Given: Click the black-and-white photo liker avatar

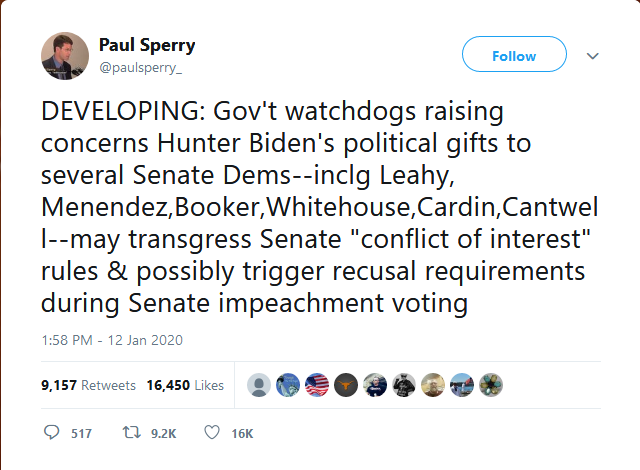Looking at the screenshot, I should click(404, 385).
